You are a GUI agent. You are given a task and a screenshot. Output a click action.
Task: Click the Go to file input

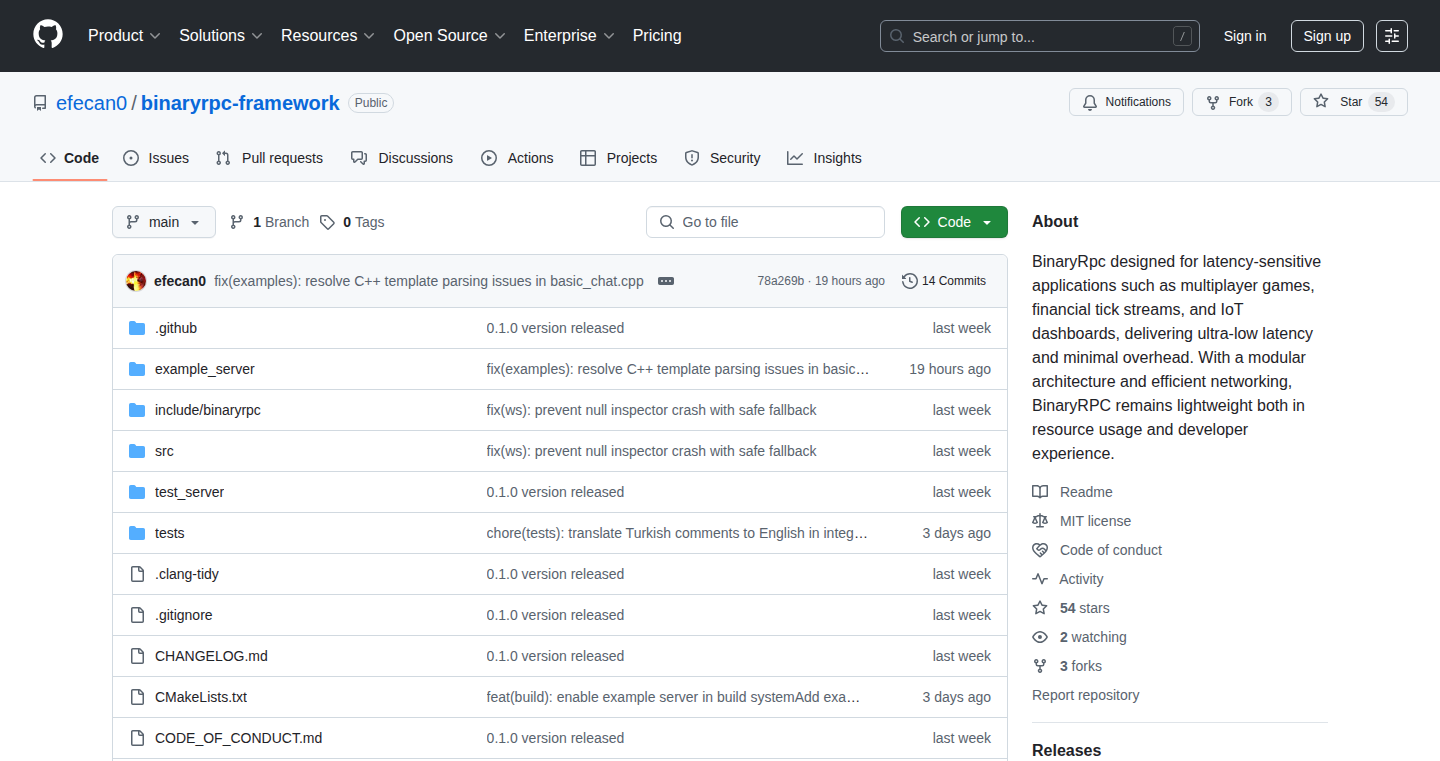(765, 222)
